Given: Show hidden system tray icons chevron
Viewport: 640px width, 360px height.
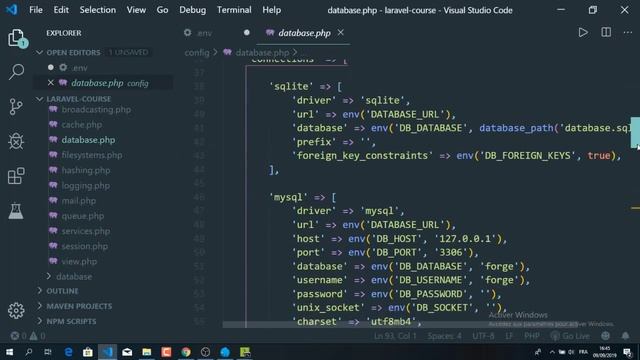Looking at the screenshot, I should [x=552, y=352].
